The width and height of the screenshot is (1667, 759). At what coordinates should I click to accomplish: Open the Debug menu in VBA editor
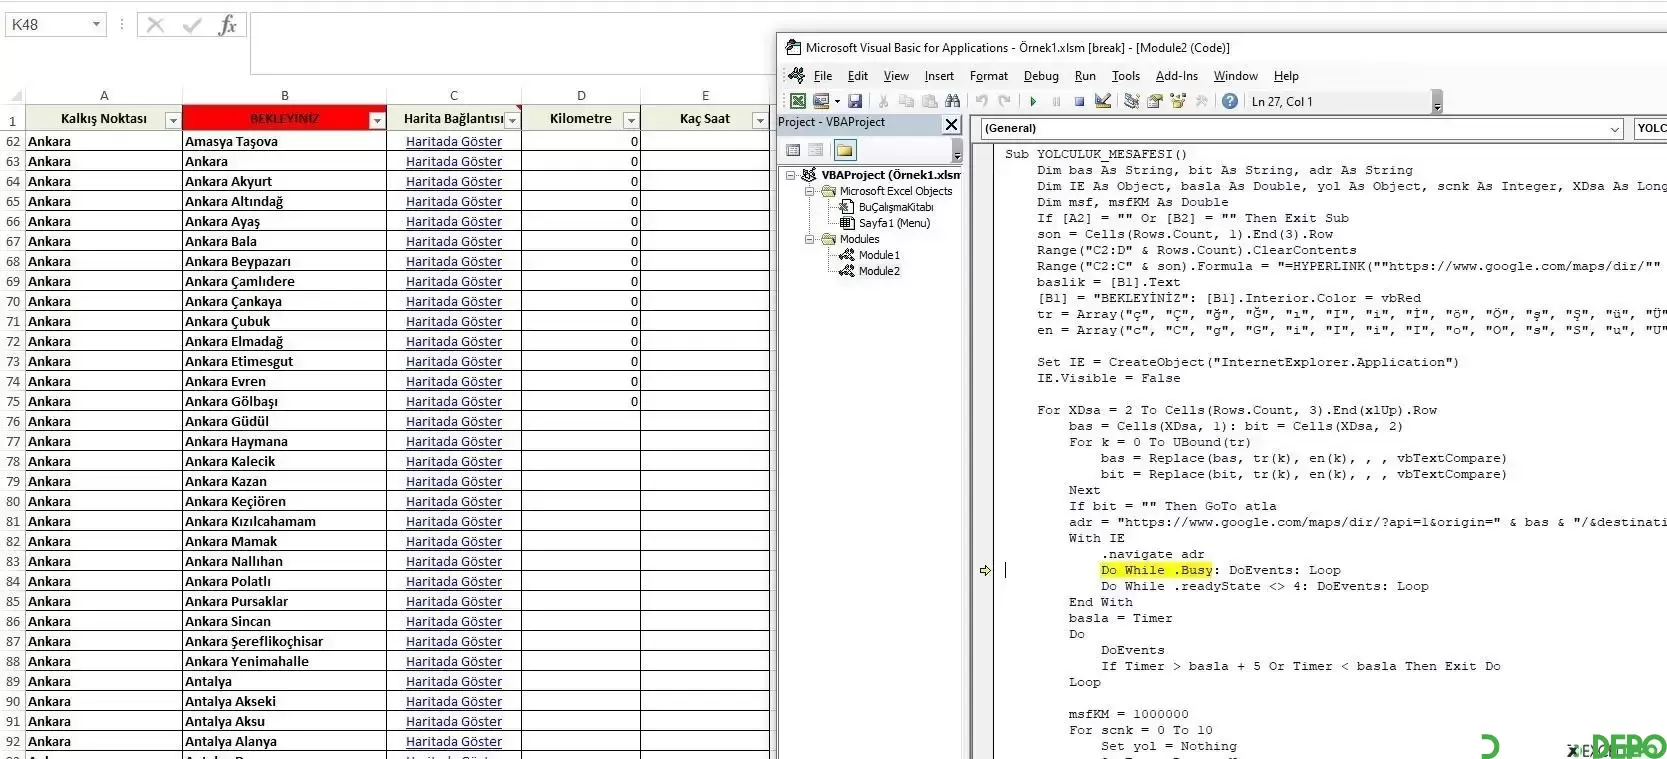[1041, 76]
